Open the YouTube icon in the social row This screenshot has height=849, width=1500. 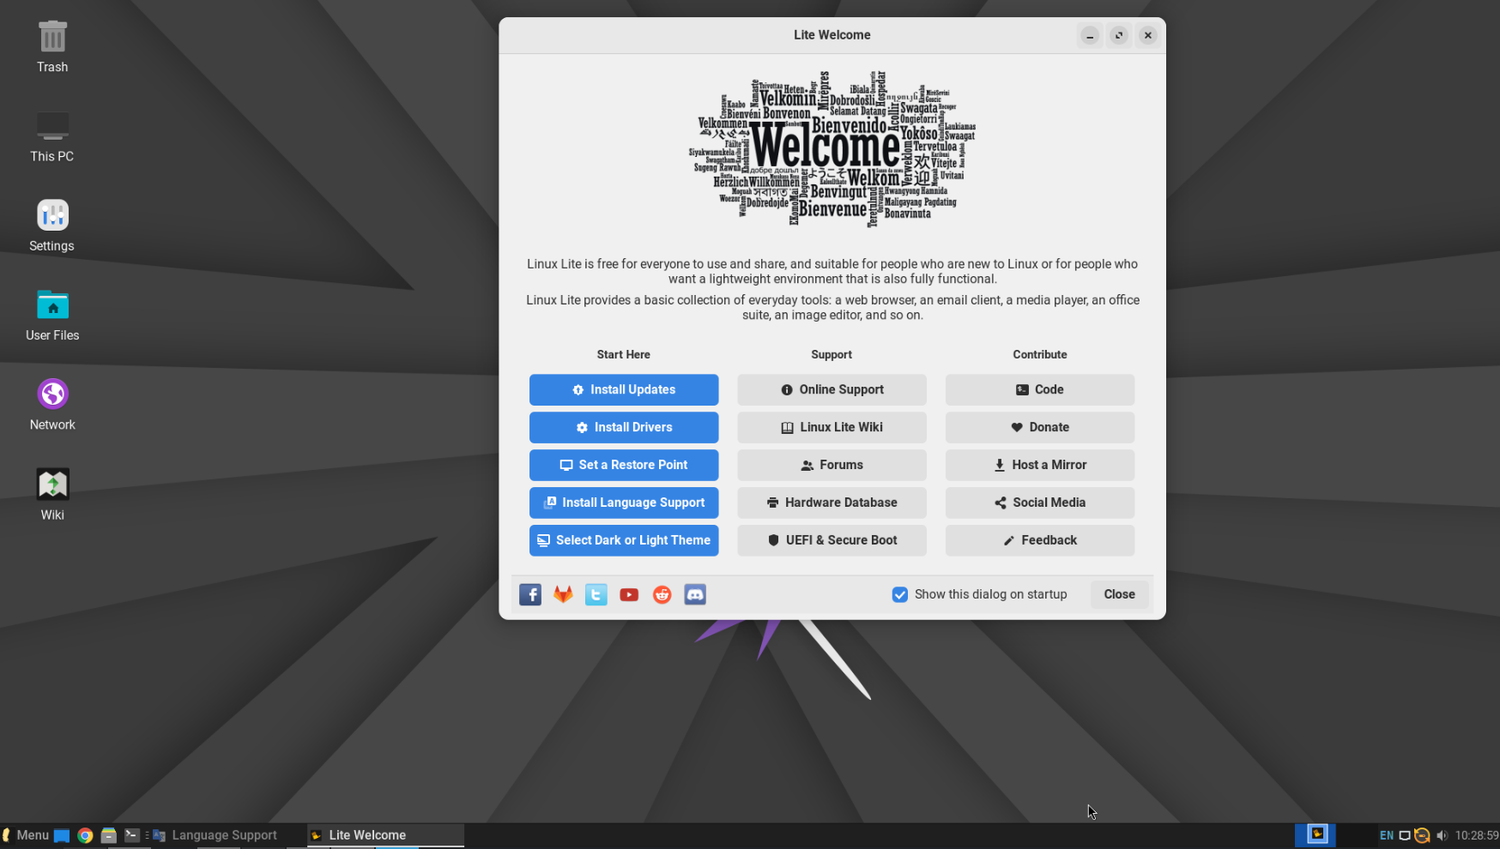click(x=629, y=593)
